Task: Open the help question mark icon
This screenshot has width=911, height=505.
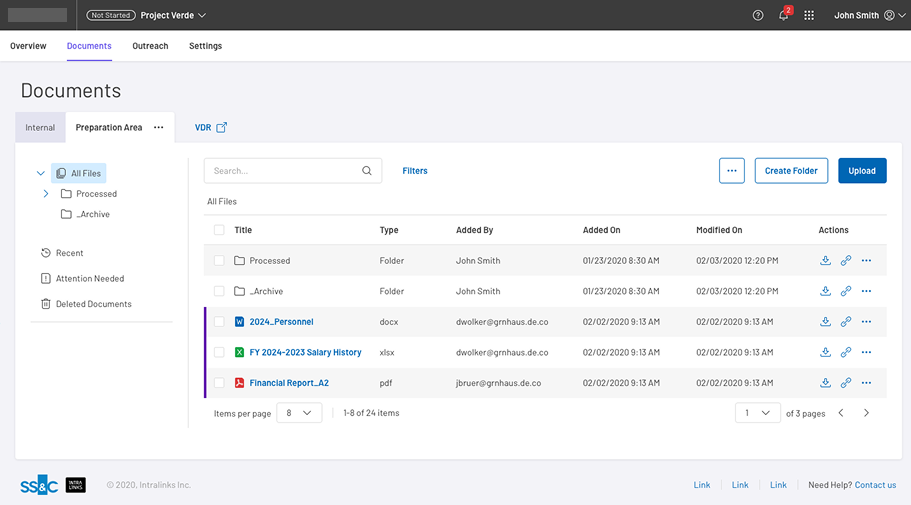Action: 758,16
